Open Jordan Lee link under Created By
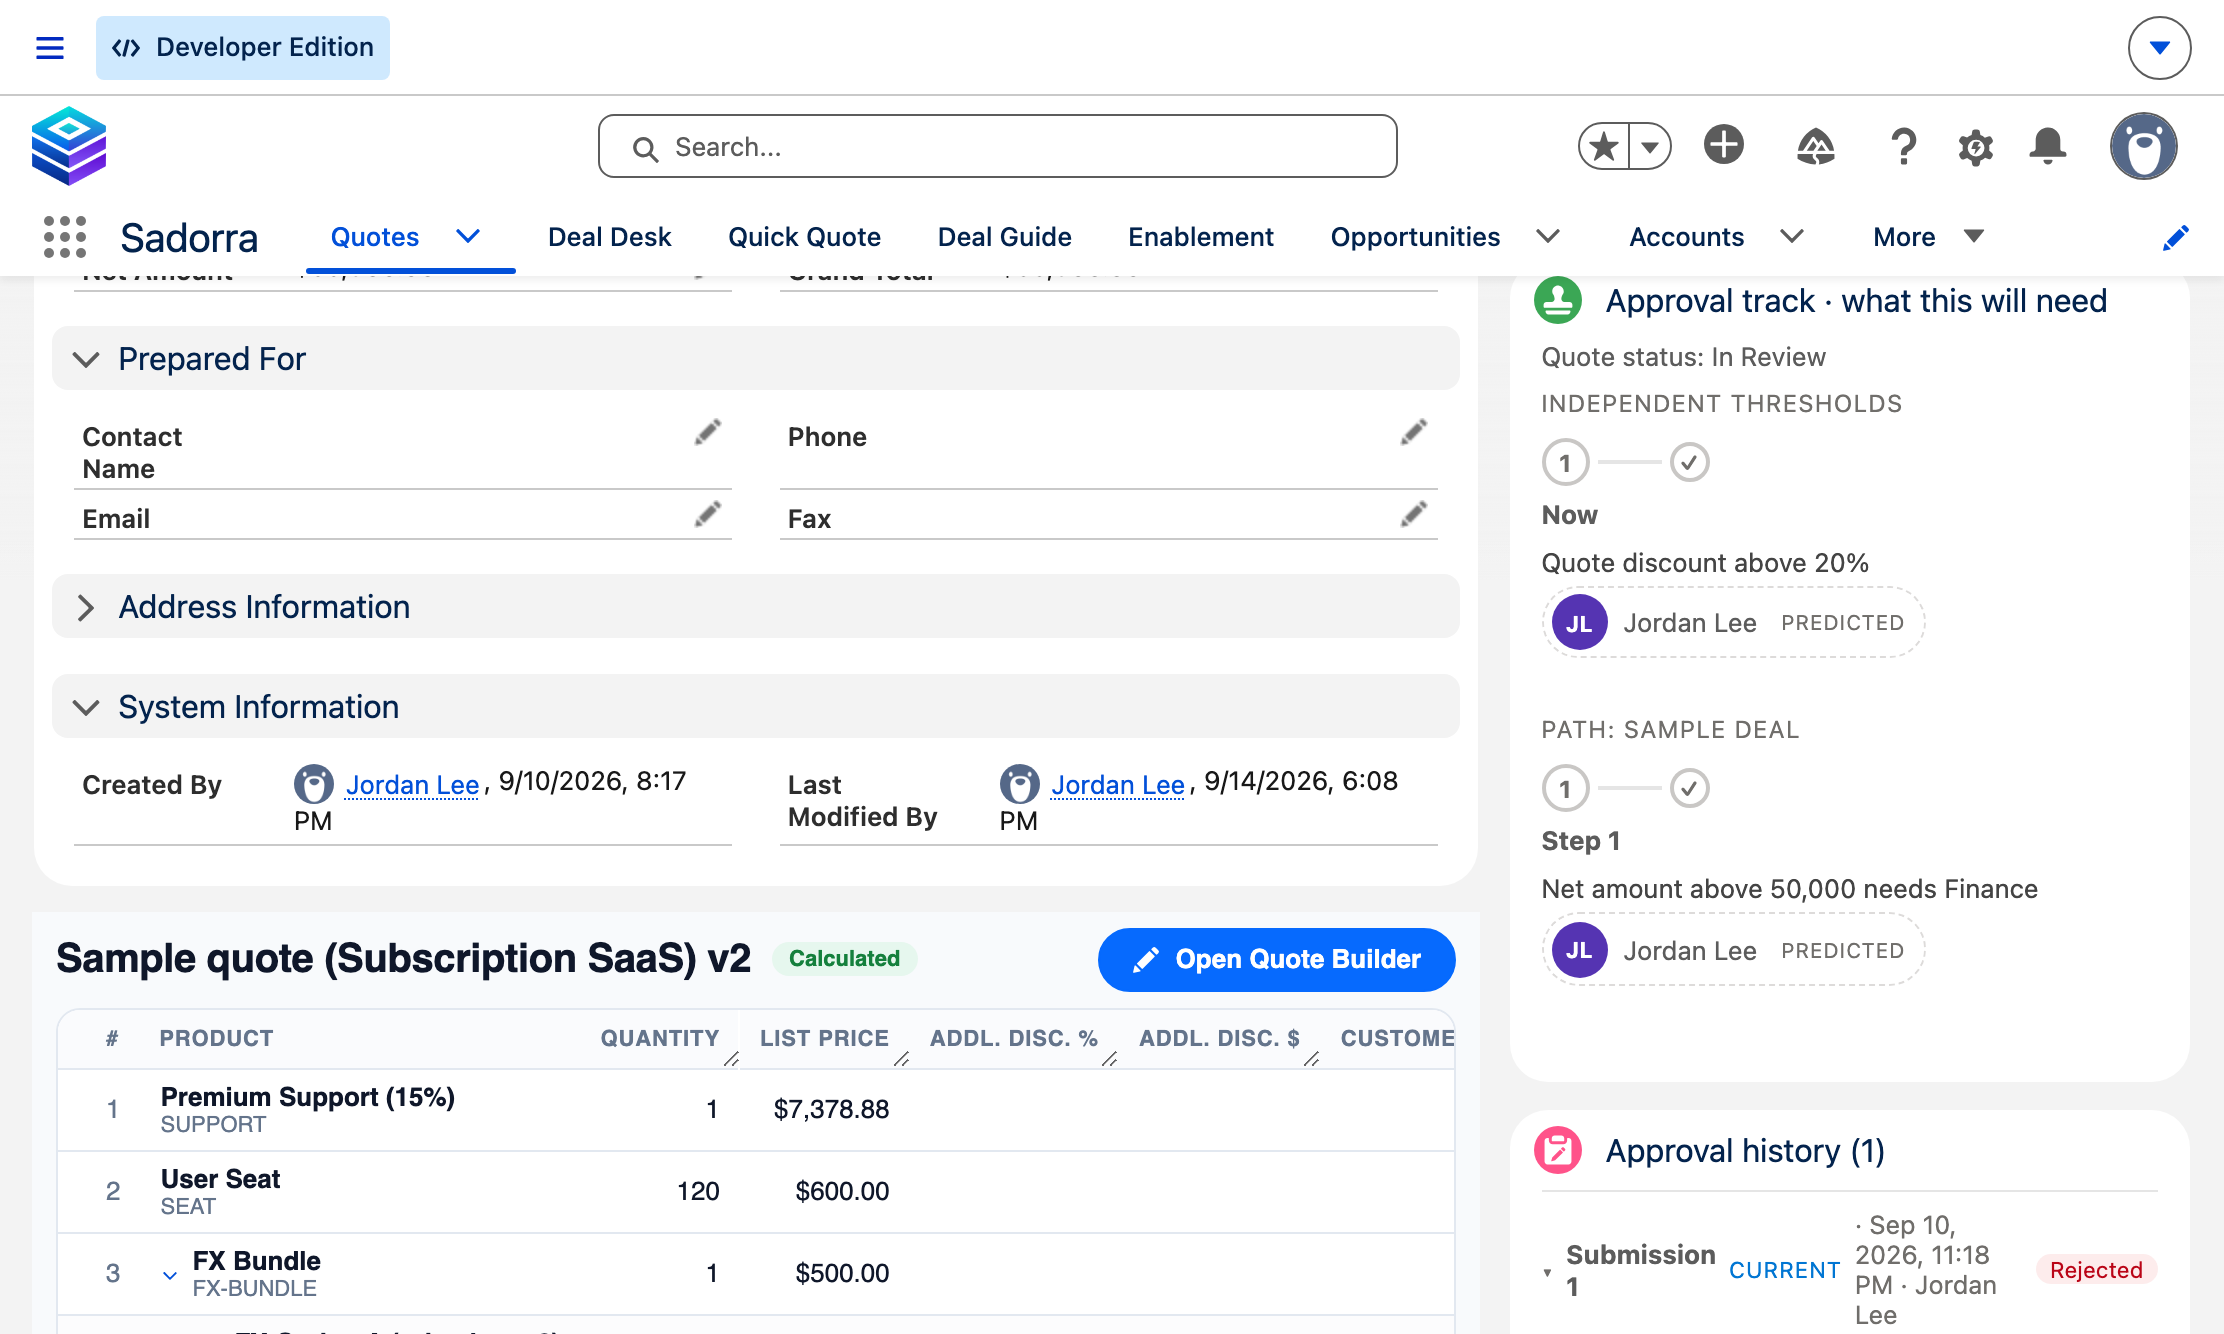 (412, 785)
